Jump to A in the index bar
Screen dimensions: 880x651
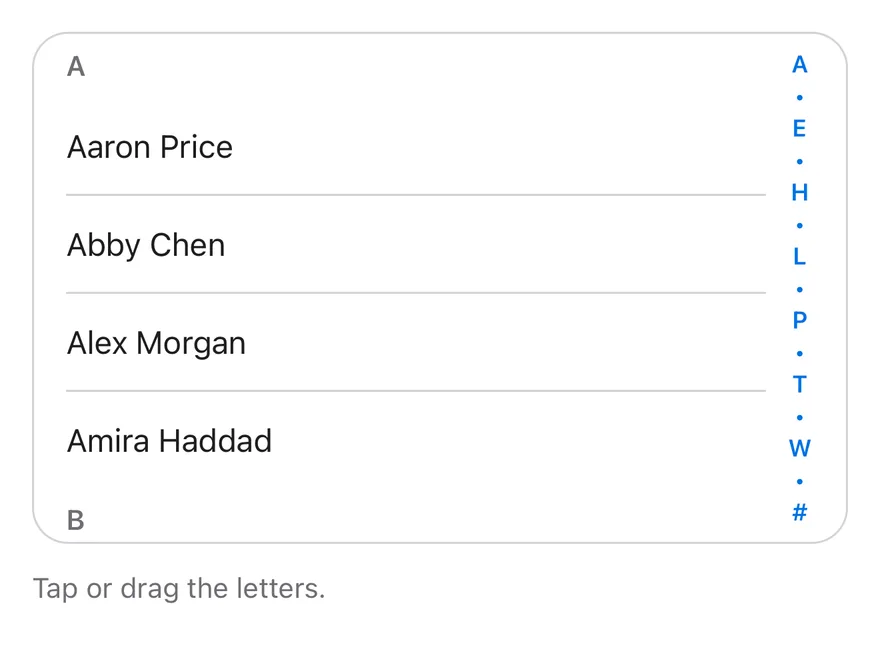click(x=800, y=65)
